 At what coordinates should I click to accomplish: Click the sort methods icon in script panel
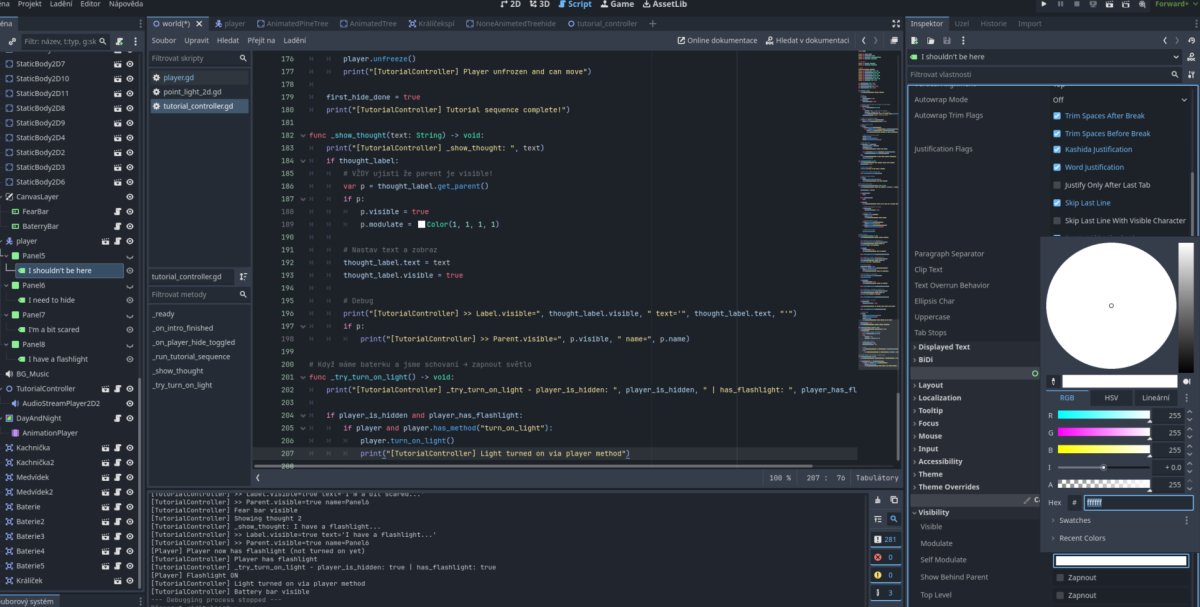point(243,277)
